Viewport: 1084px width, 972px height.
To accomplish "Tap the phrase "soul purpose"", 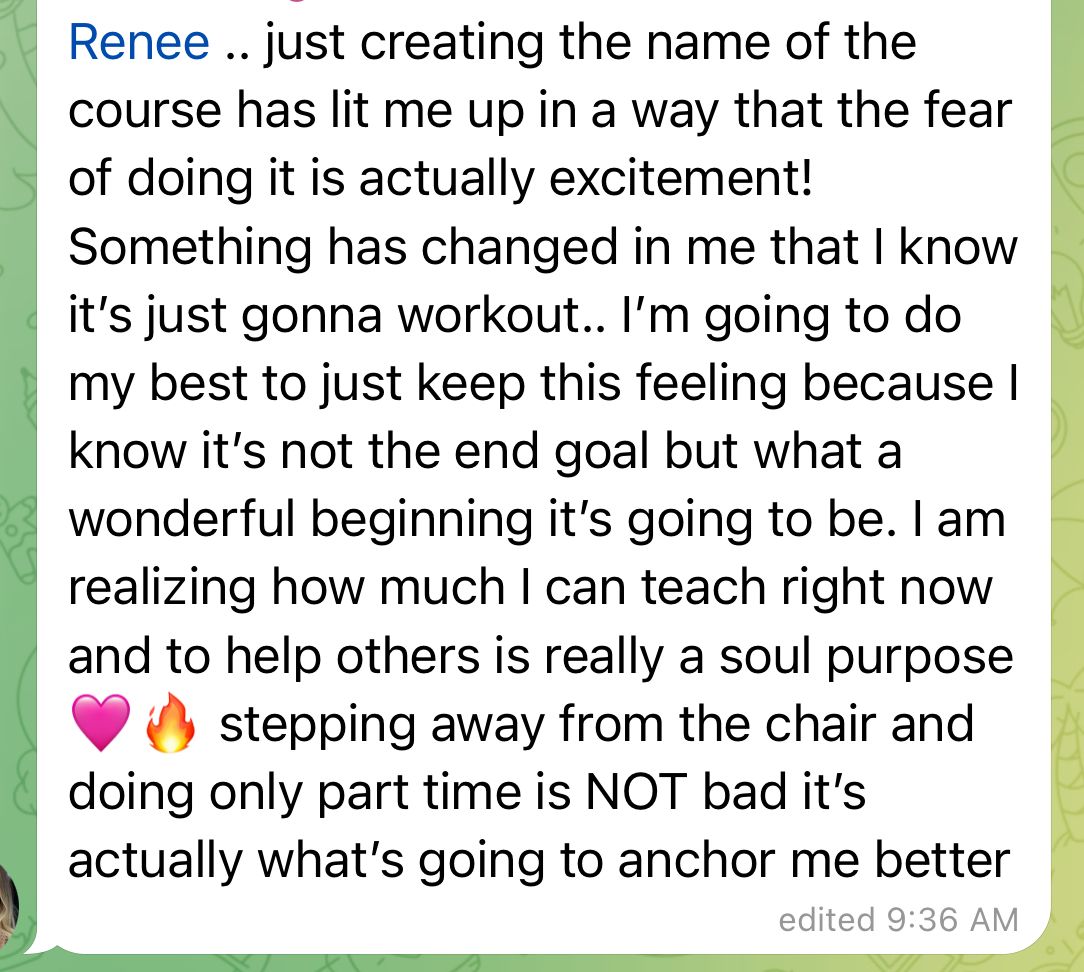I will 866,657.
